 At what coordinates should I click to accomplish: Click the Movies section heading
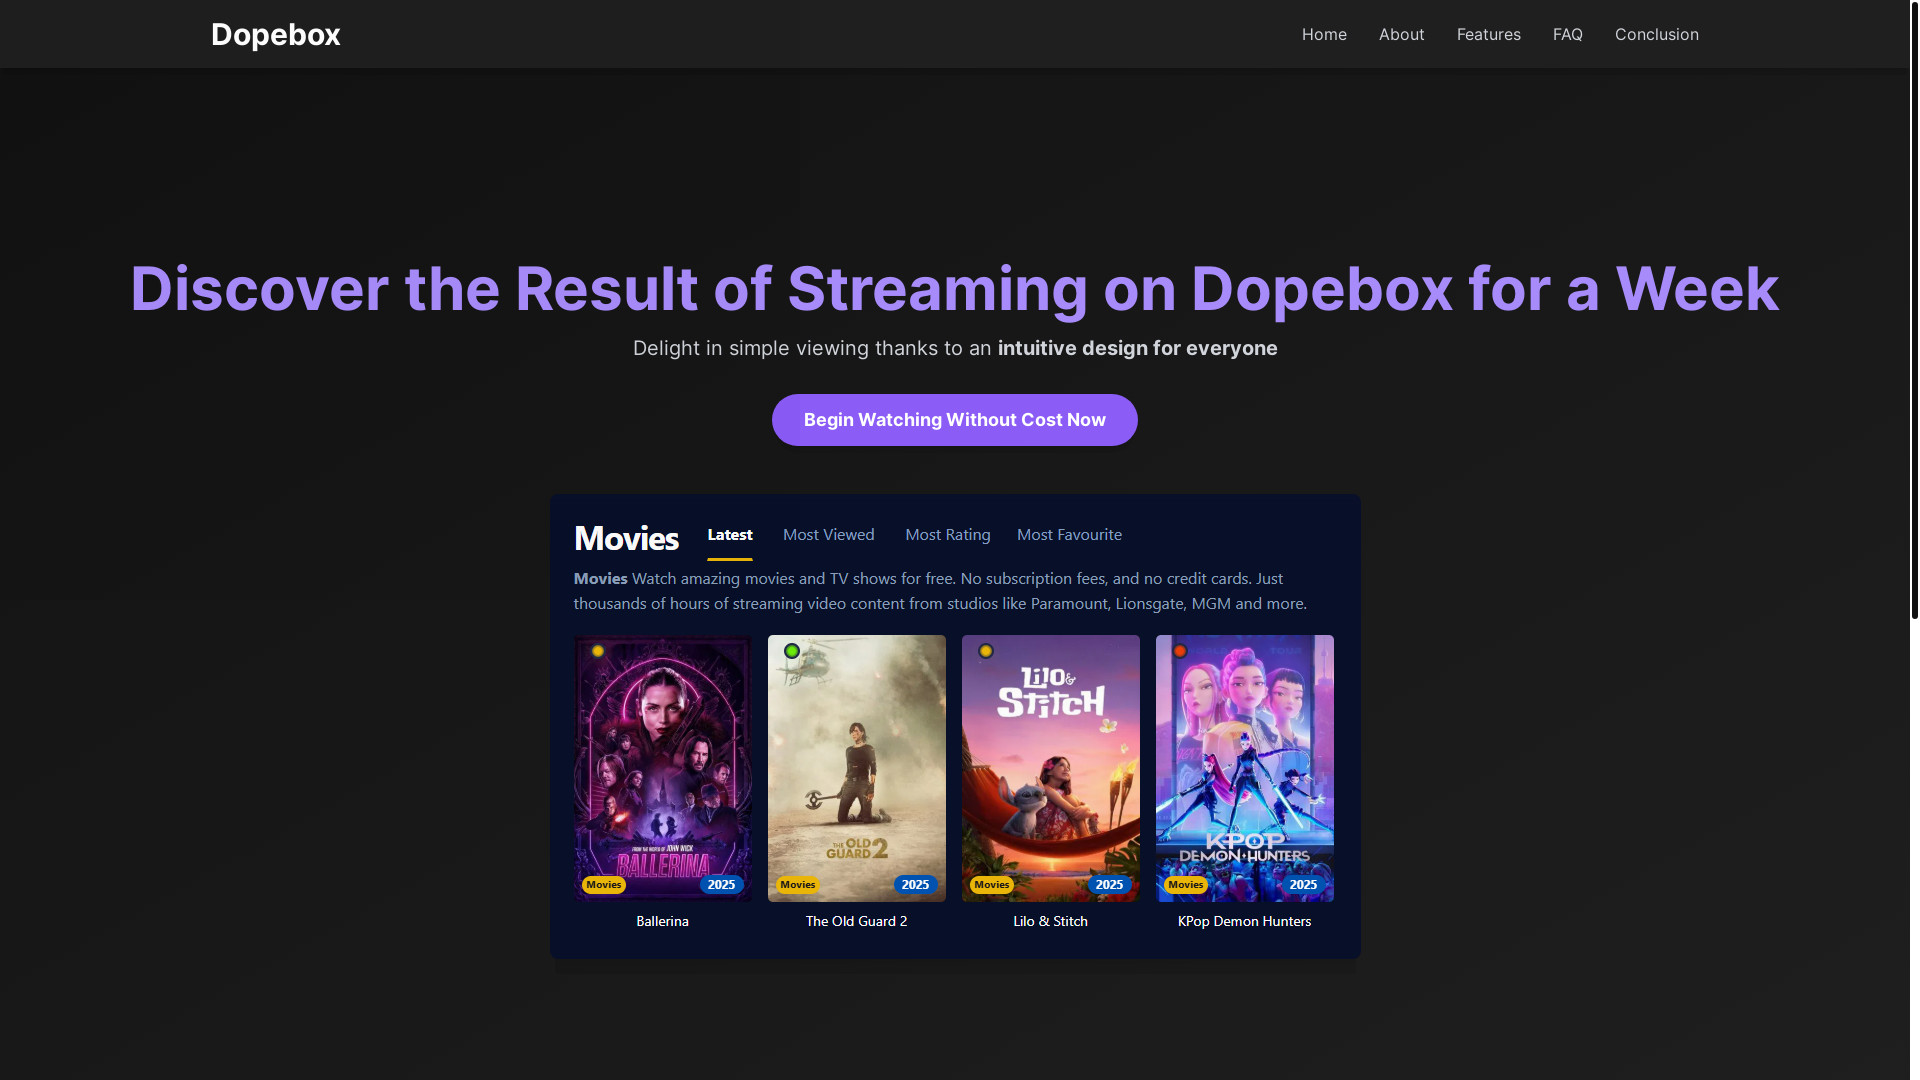coord(626,538)
